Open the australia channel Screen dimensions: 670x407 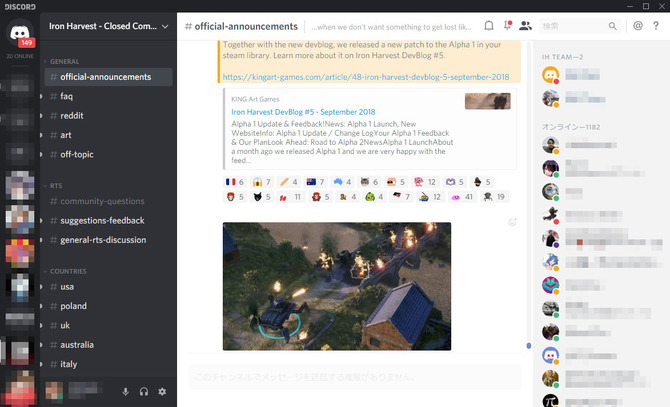coord(108,345)
